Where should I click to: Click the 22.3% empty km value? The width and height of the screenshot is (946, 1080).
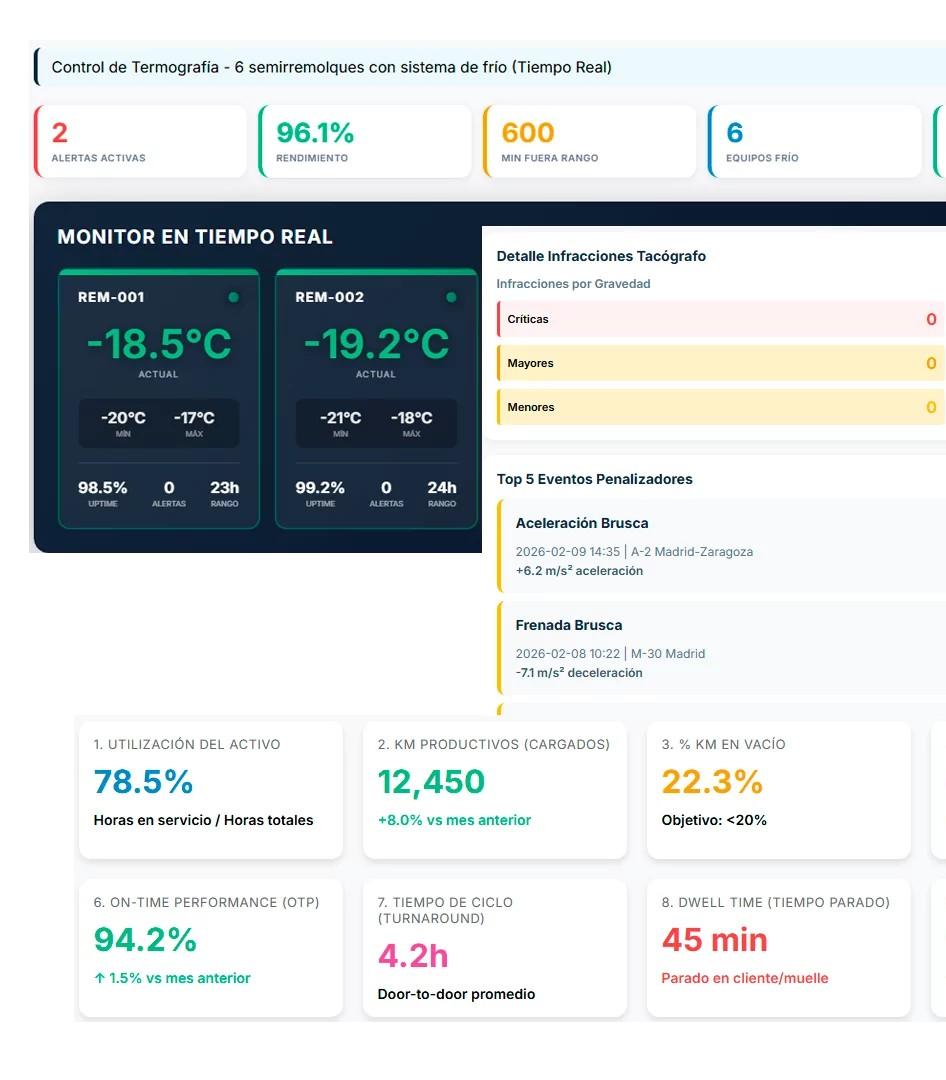click(x=712, y=782)
